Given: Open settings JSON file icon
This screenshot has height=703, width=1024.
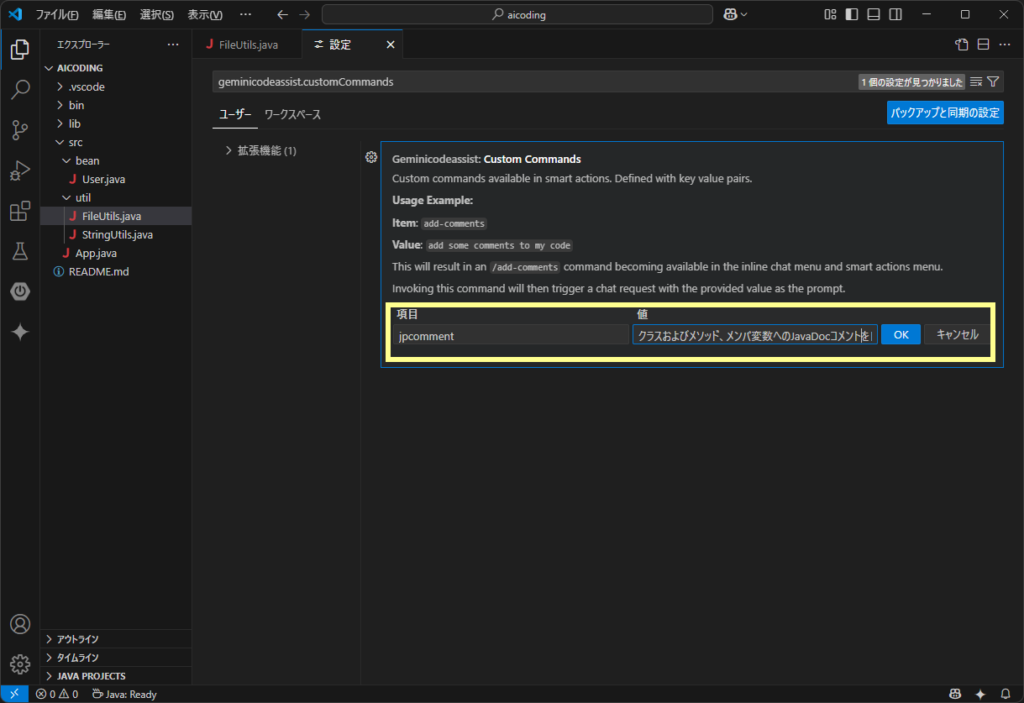Looking at the screenshot, I should 961,44.
